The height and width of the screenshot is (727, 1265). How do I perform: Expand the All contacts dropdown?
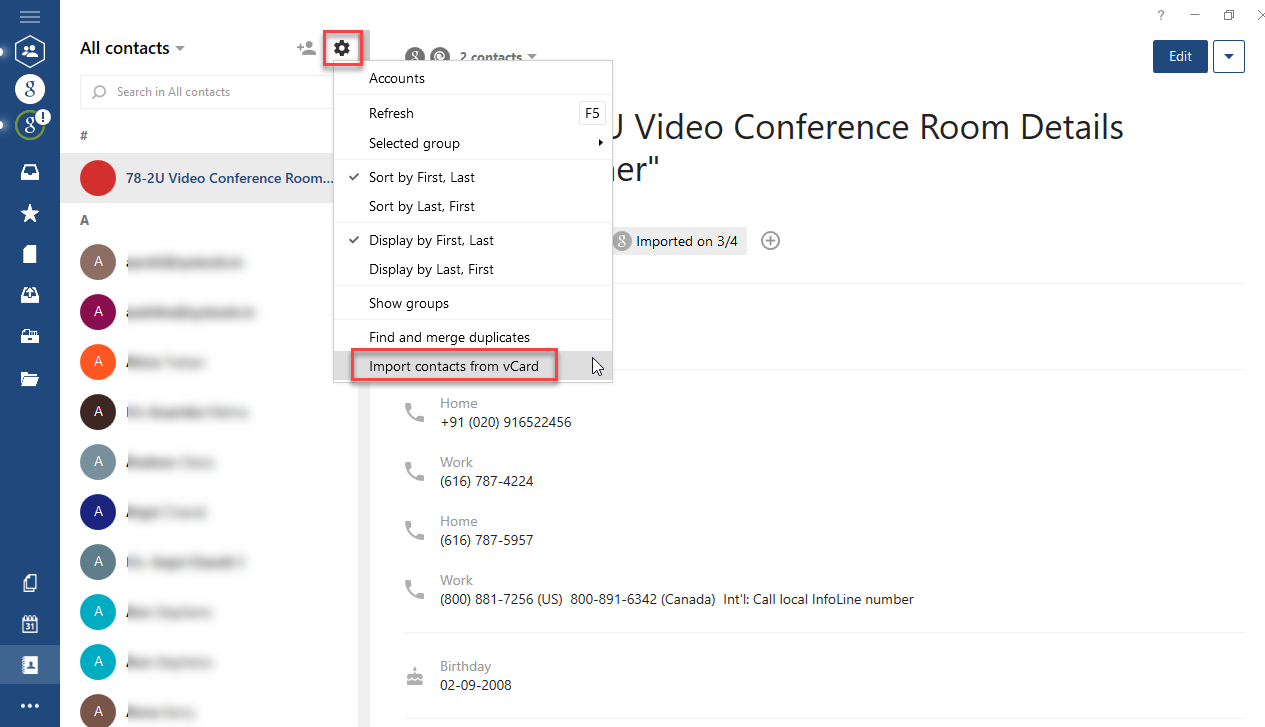(x=133, y=48)
